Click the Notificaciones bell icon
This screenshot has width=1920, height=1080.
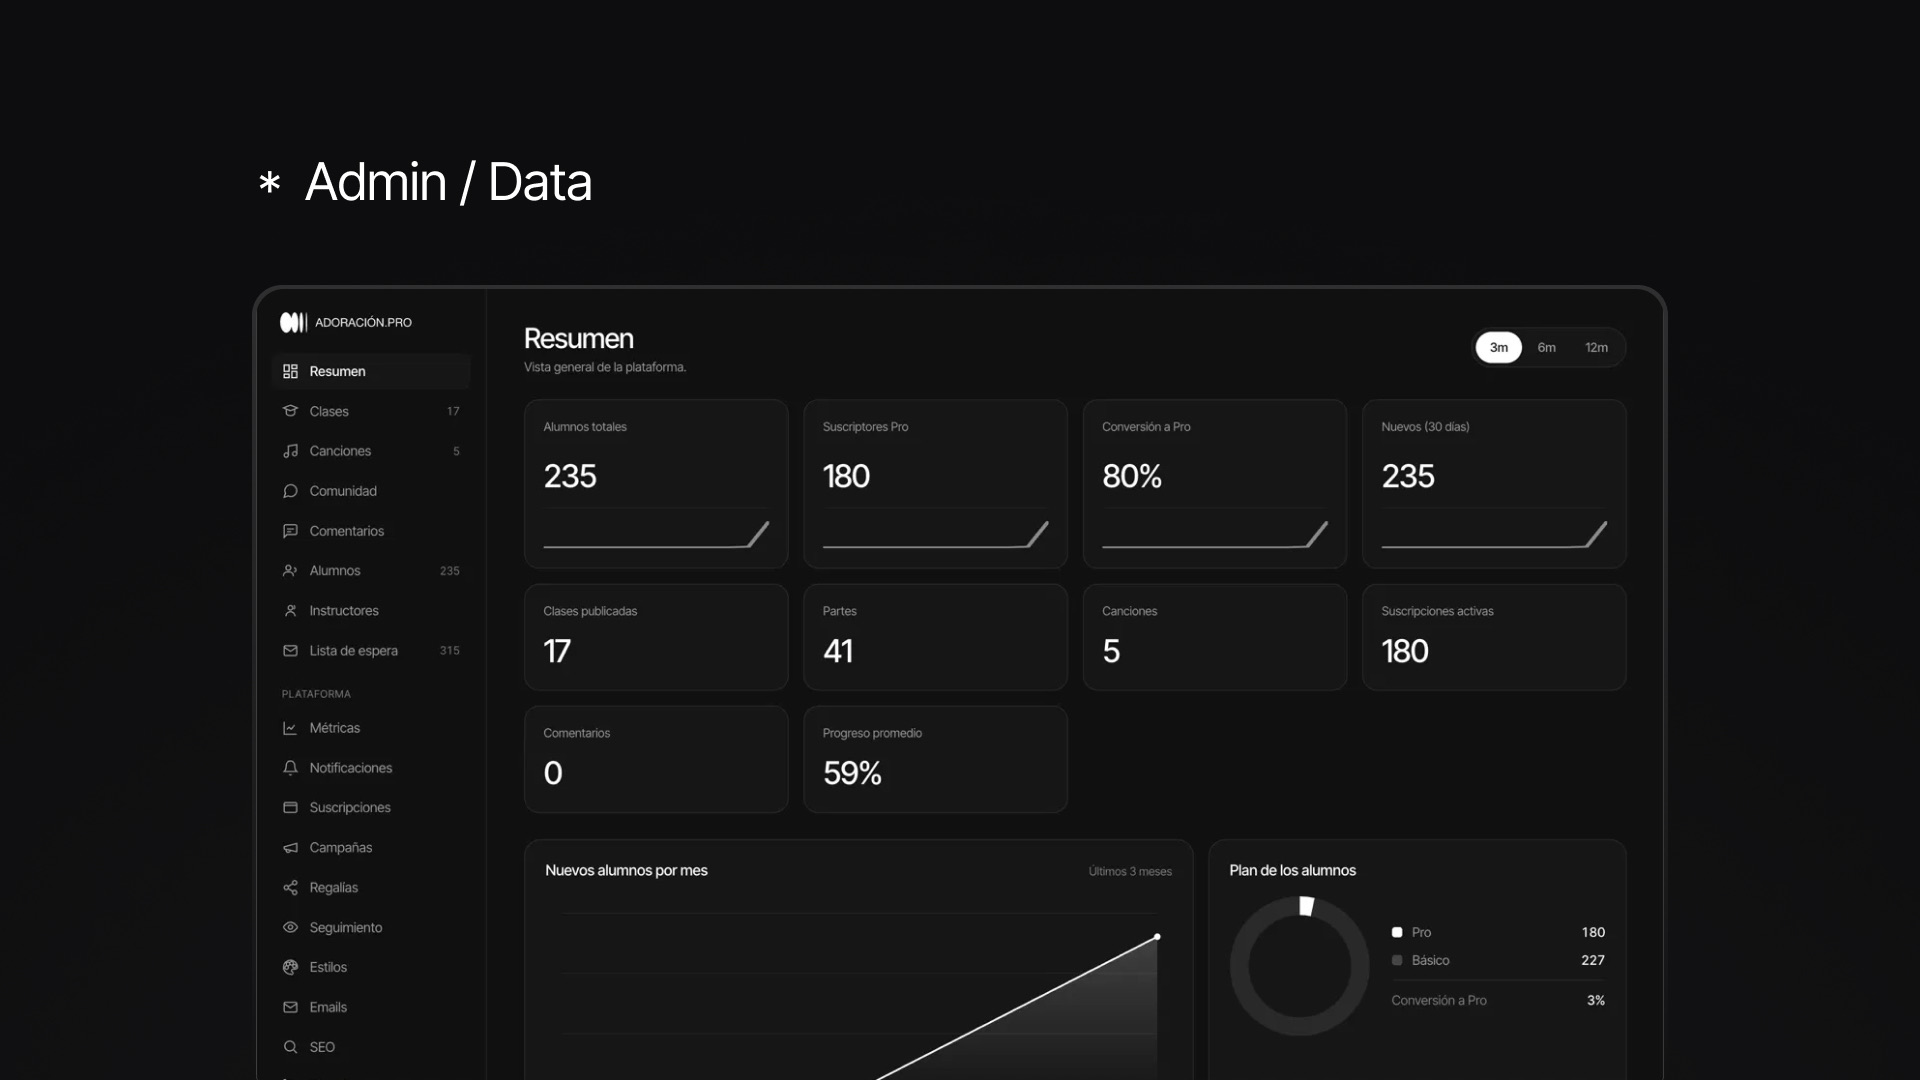pyautogui.click(x=290, y=768)
